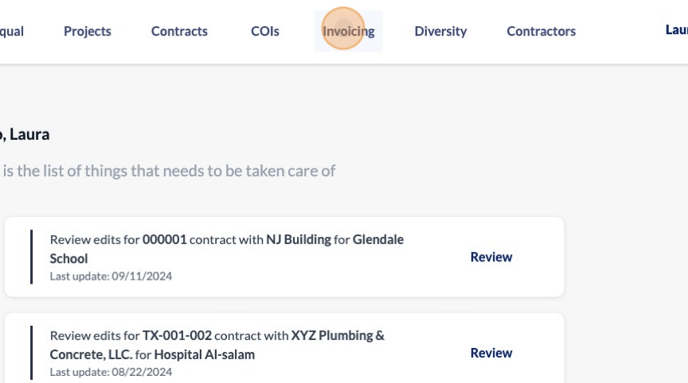The image size is (688, 383).
Task: Click Review for the 000001 contract
Action: [491, 257]
